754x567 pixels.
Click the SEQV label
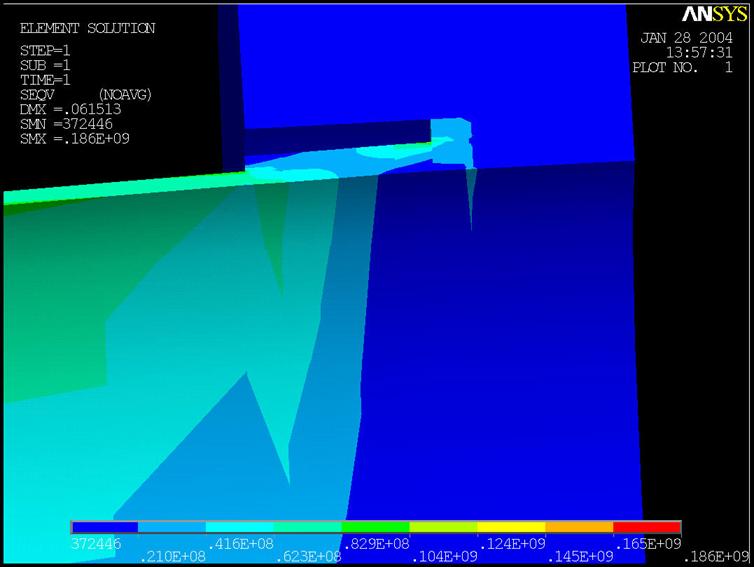pos(37,95)
